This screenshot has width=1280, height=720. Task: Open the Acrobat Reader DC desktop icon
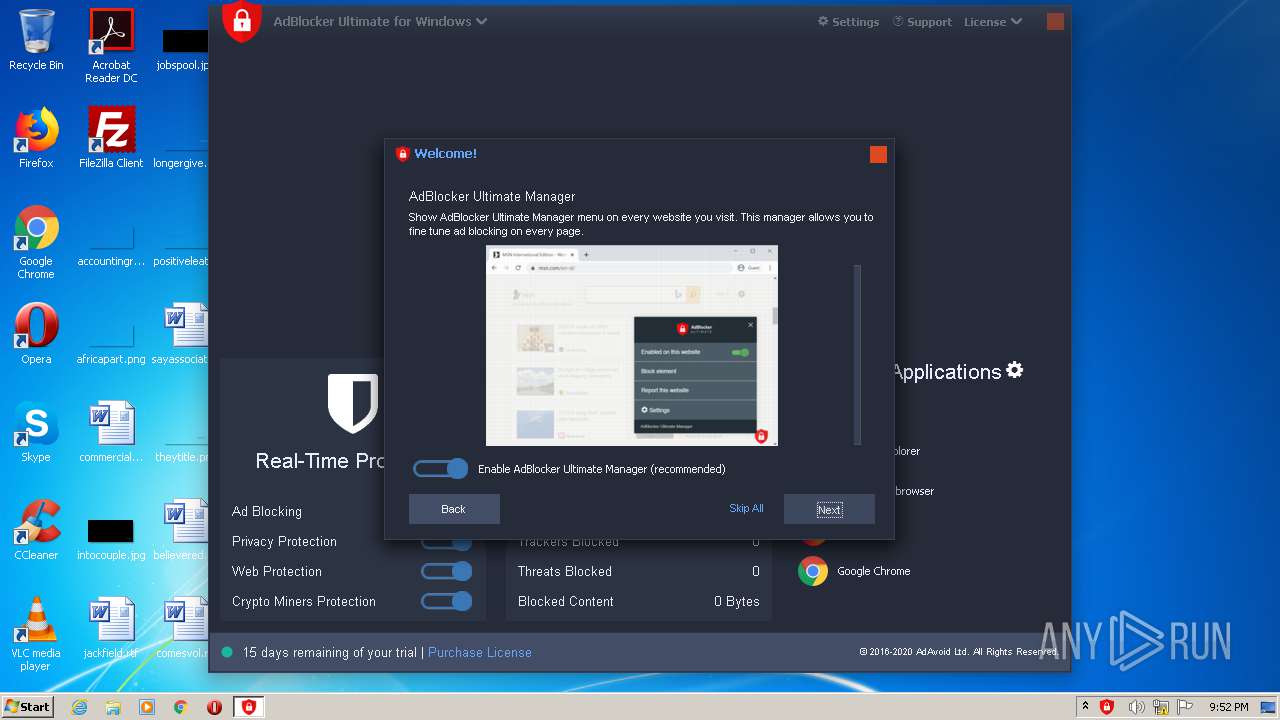coord(111,46)
